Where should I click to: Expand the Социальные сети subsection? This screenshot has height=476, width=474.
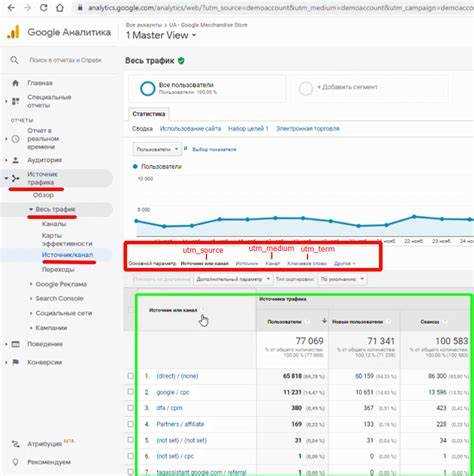tap(31, 313)
